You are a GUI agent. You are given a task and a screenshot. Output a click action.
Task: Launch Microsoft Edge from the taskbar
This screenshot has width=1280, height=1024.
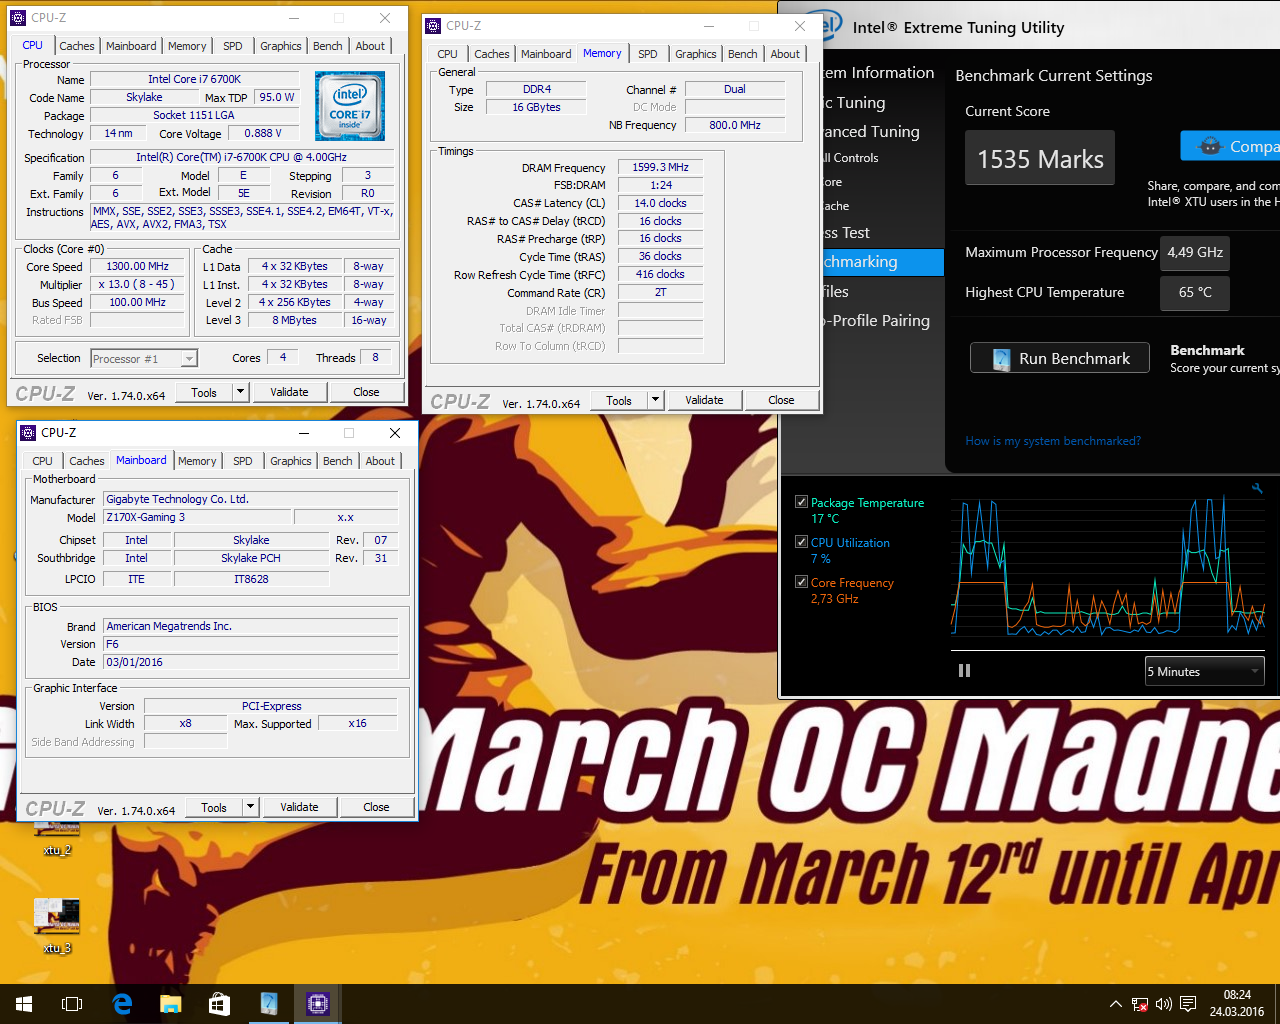122,1004
